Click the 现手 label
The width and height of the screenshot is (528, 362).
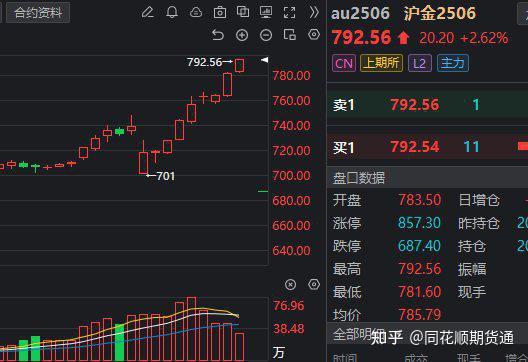(472, 292)
